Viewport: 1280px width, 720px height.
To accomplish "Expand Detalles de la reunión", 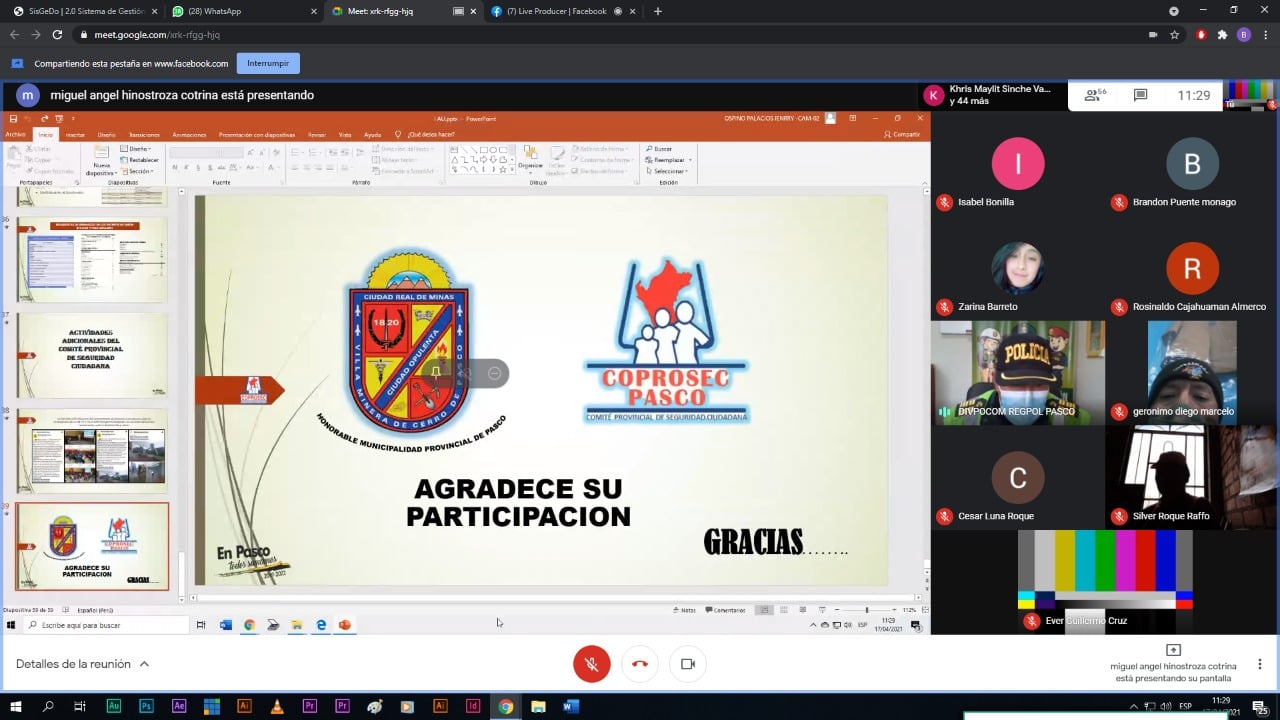I will coord(83,664).
